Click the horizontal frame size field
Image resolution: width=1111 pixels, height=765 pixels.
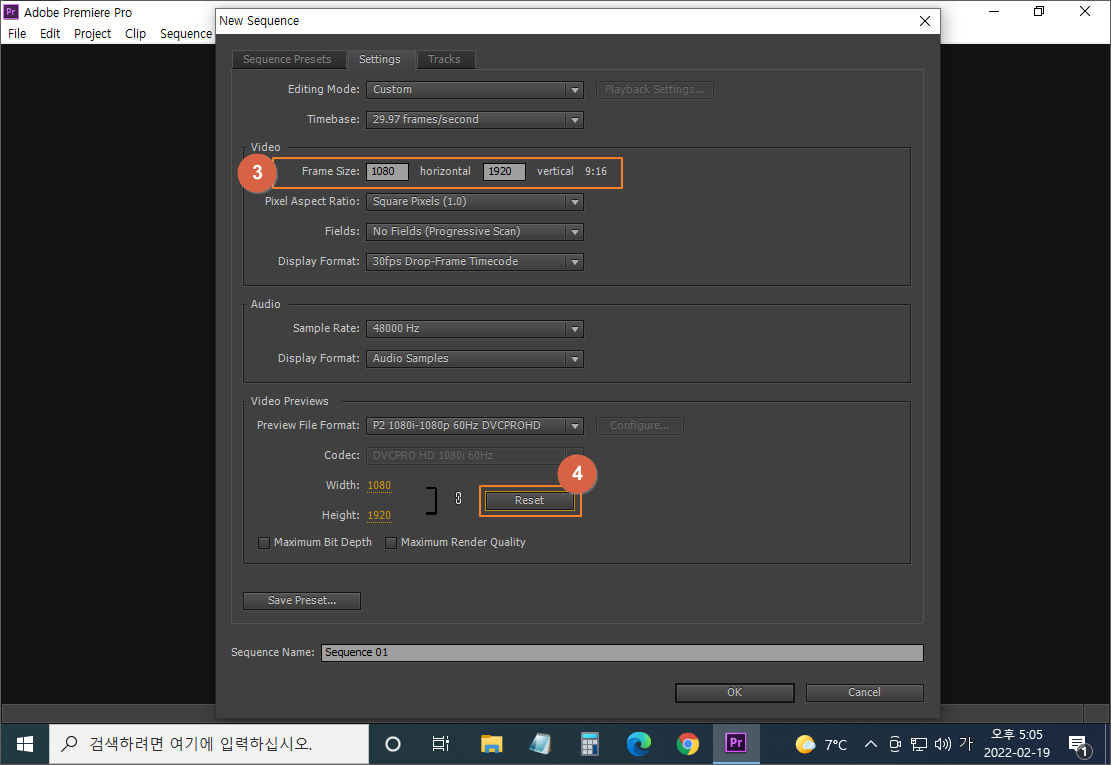387,171
